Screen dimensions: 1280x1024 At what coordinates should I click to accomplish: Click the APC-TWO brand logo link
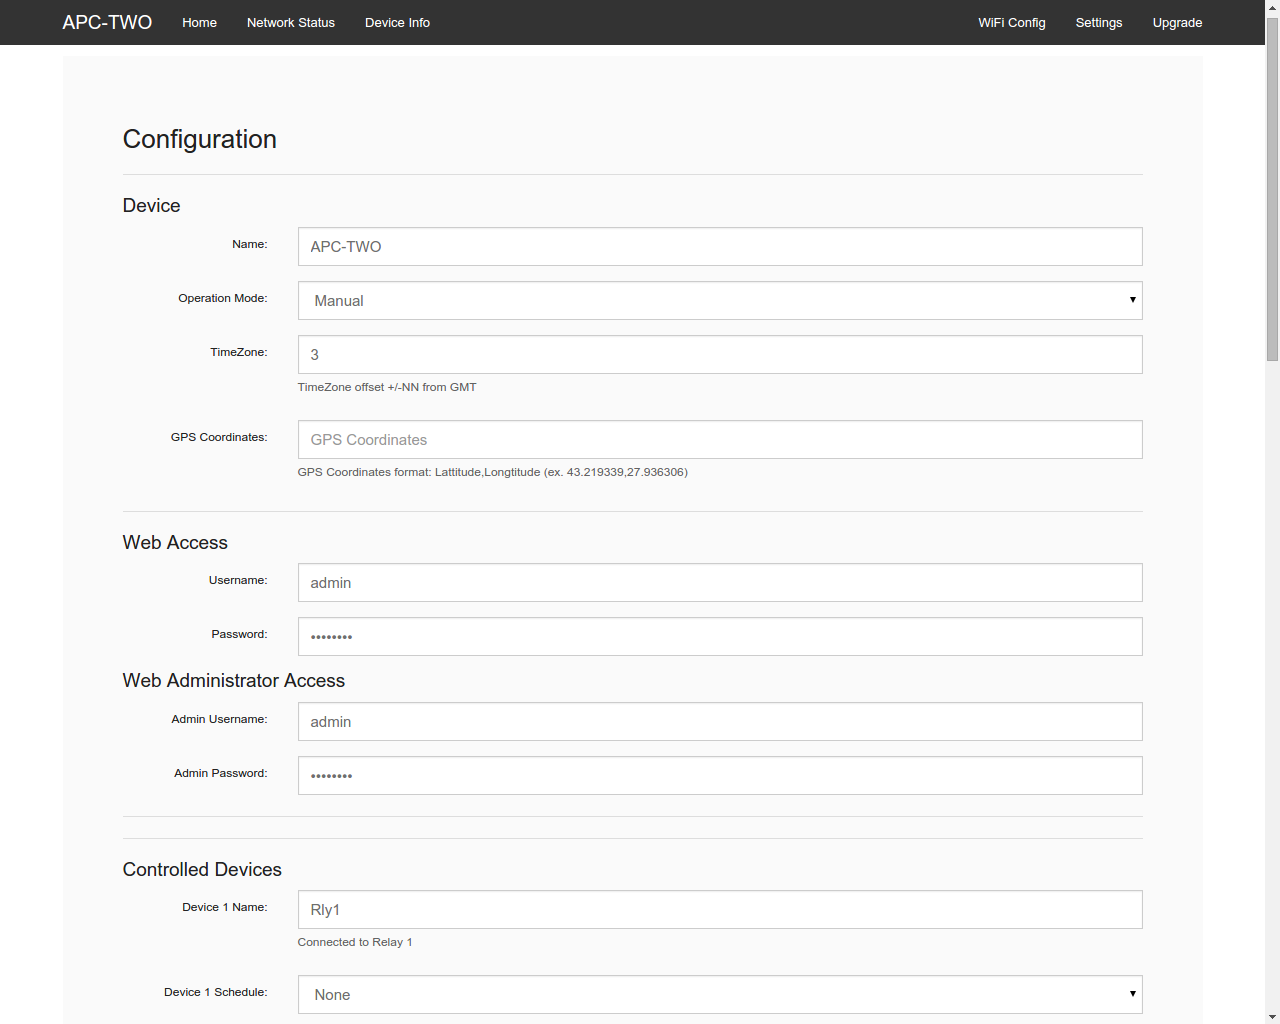107,22
